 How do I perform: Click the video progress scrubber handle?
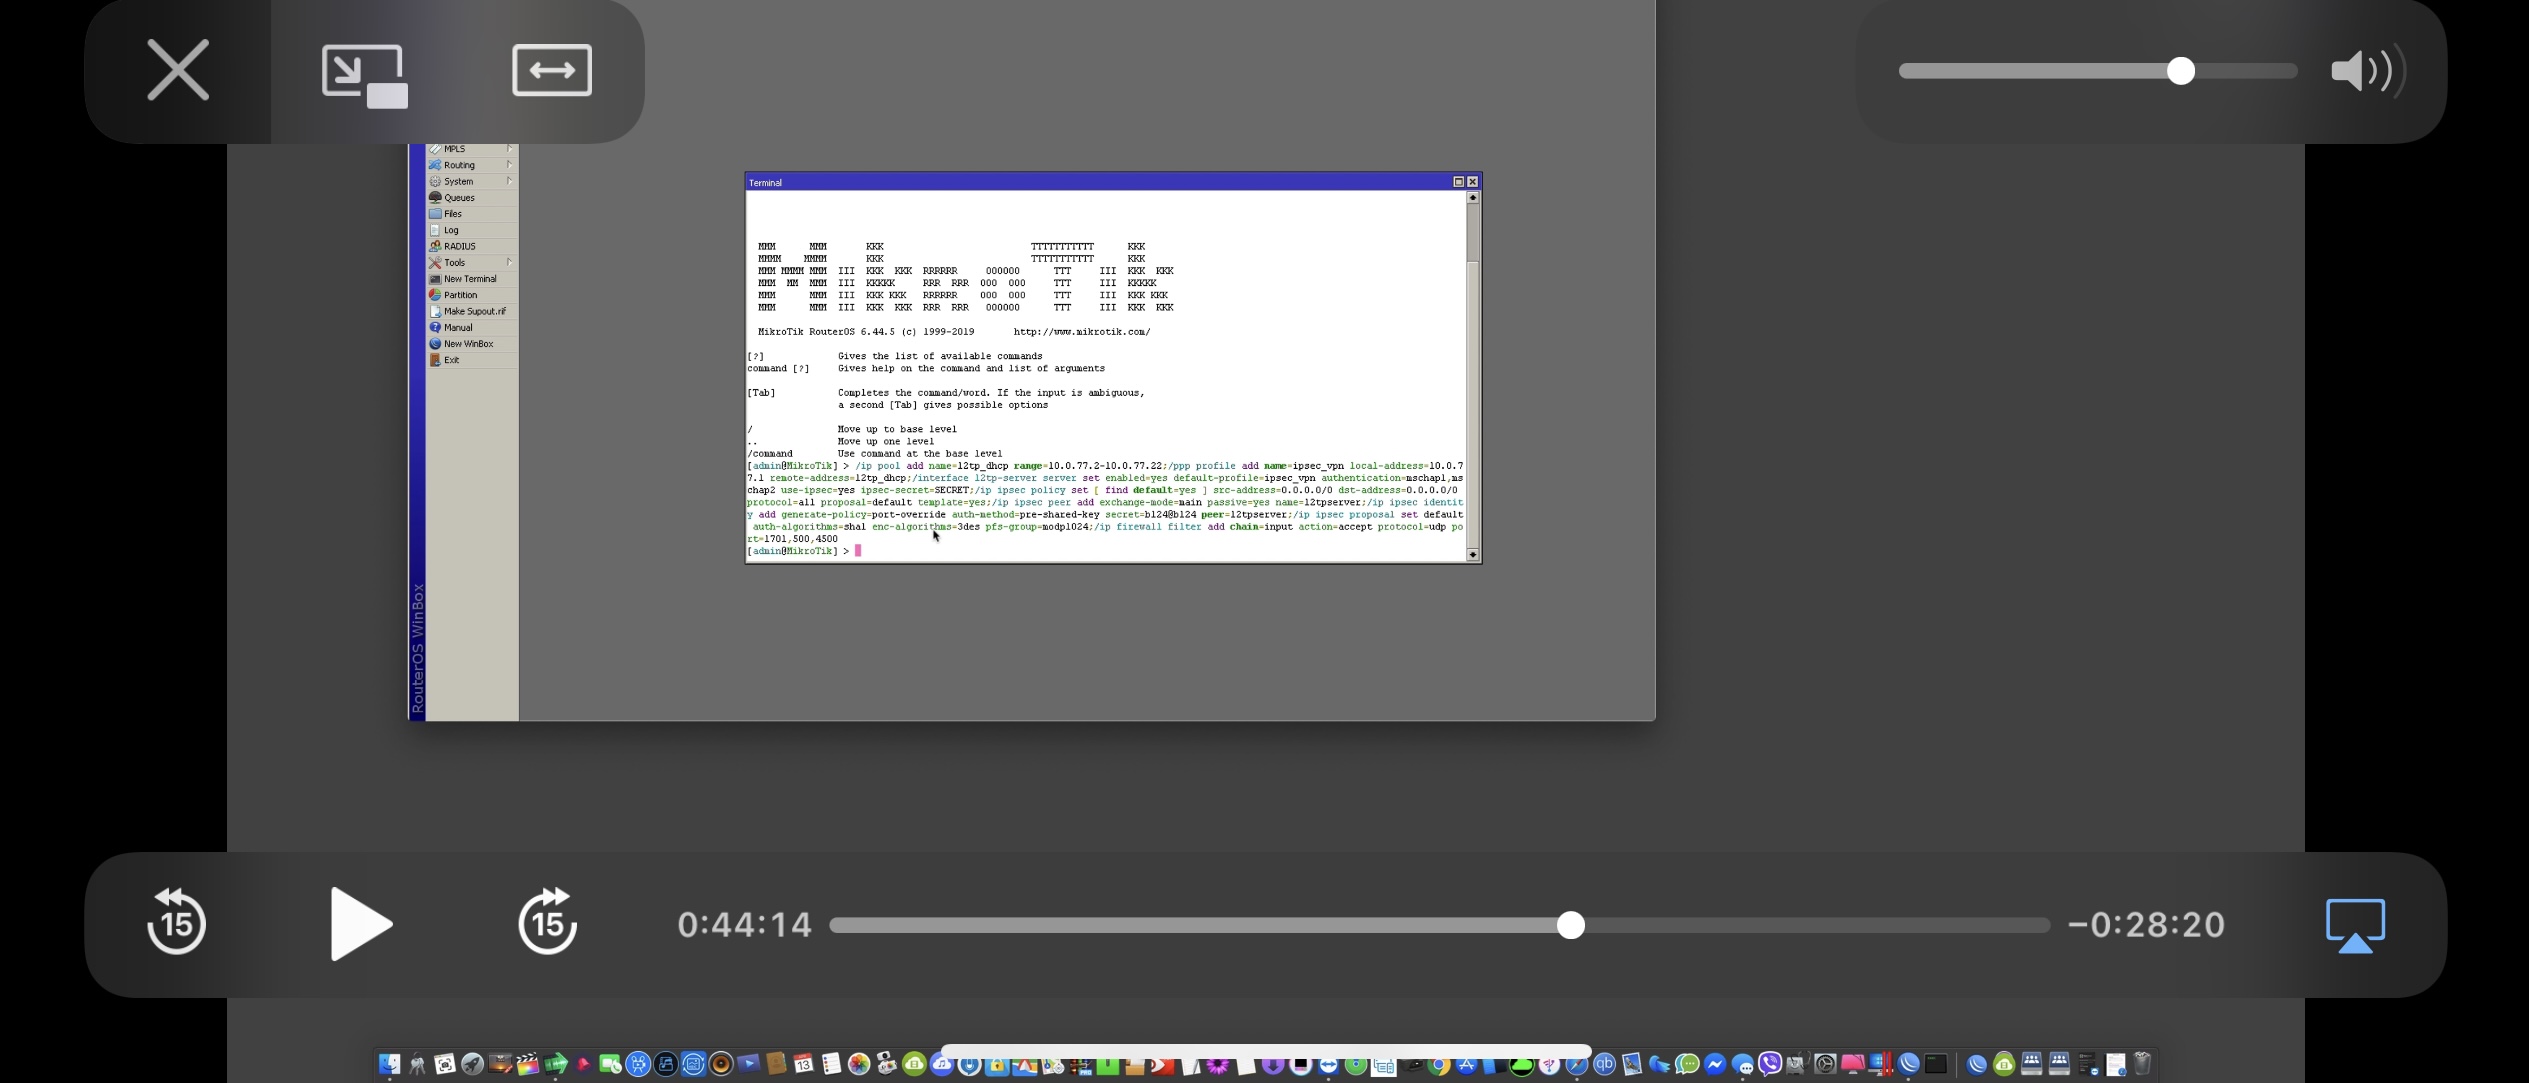click(1570, 926)
